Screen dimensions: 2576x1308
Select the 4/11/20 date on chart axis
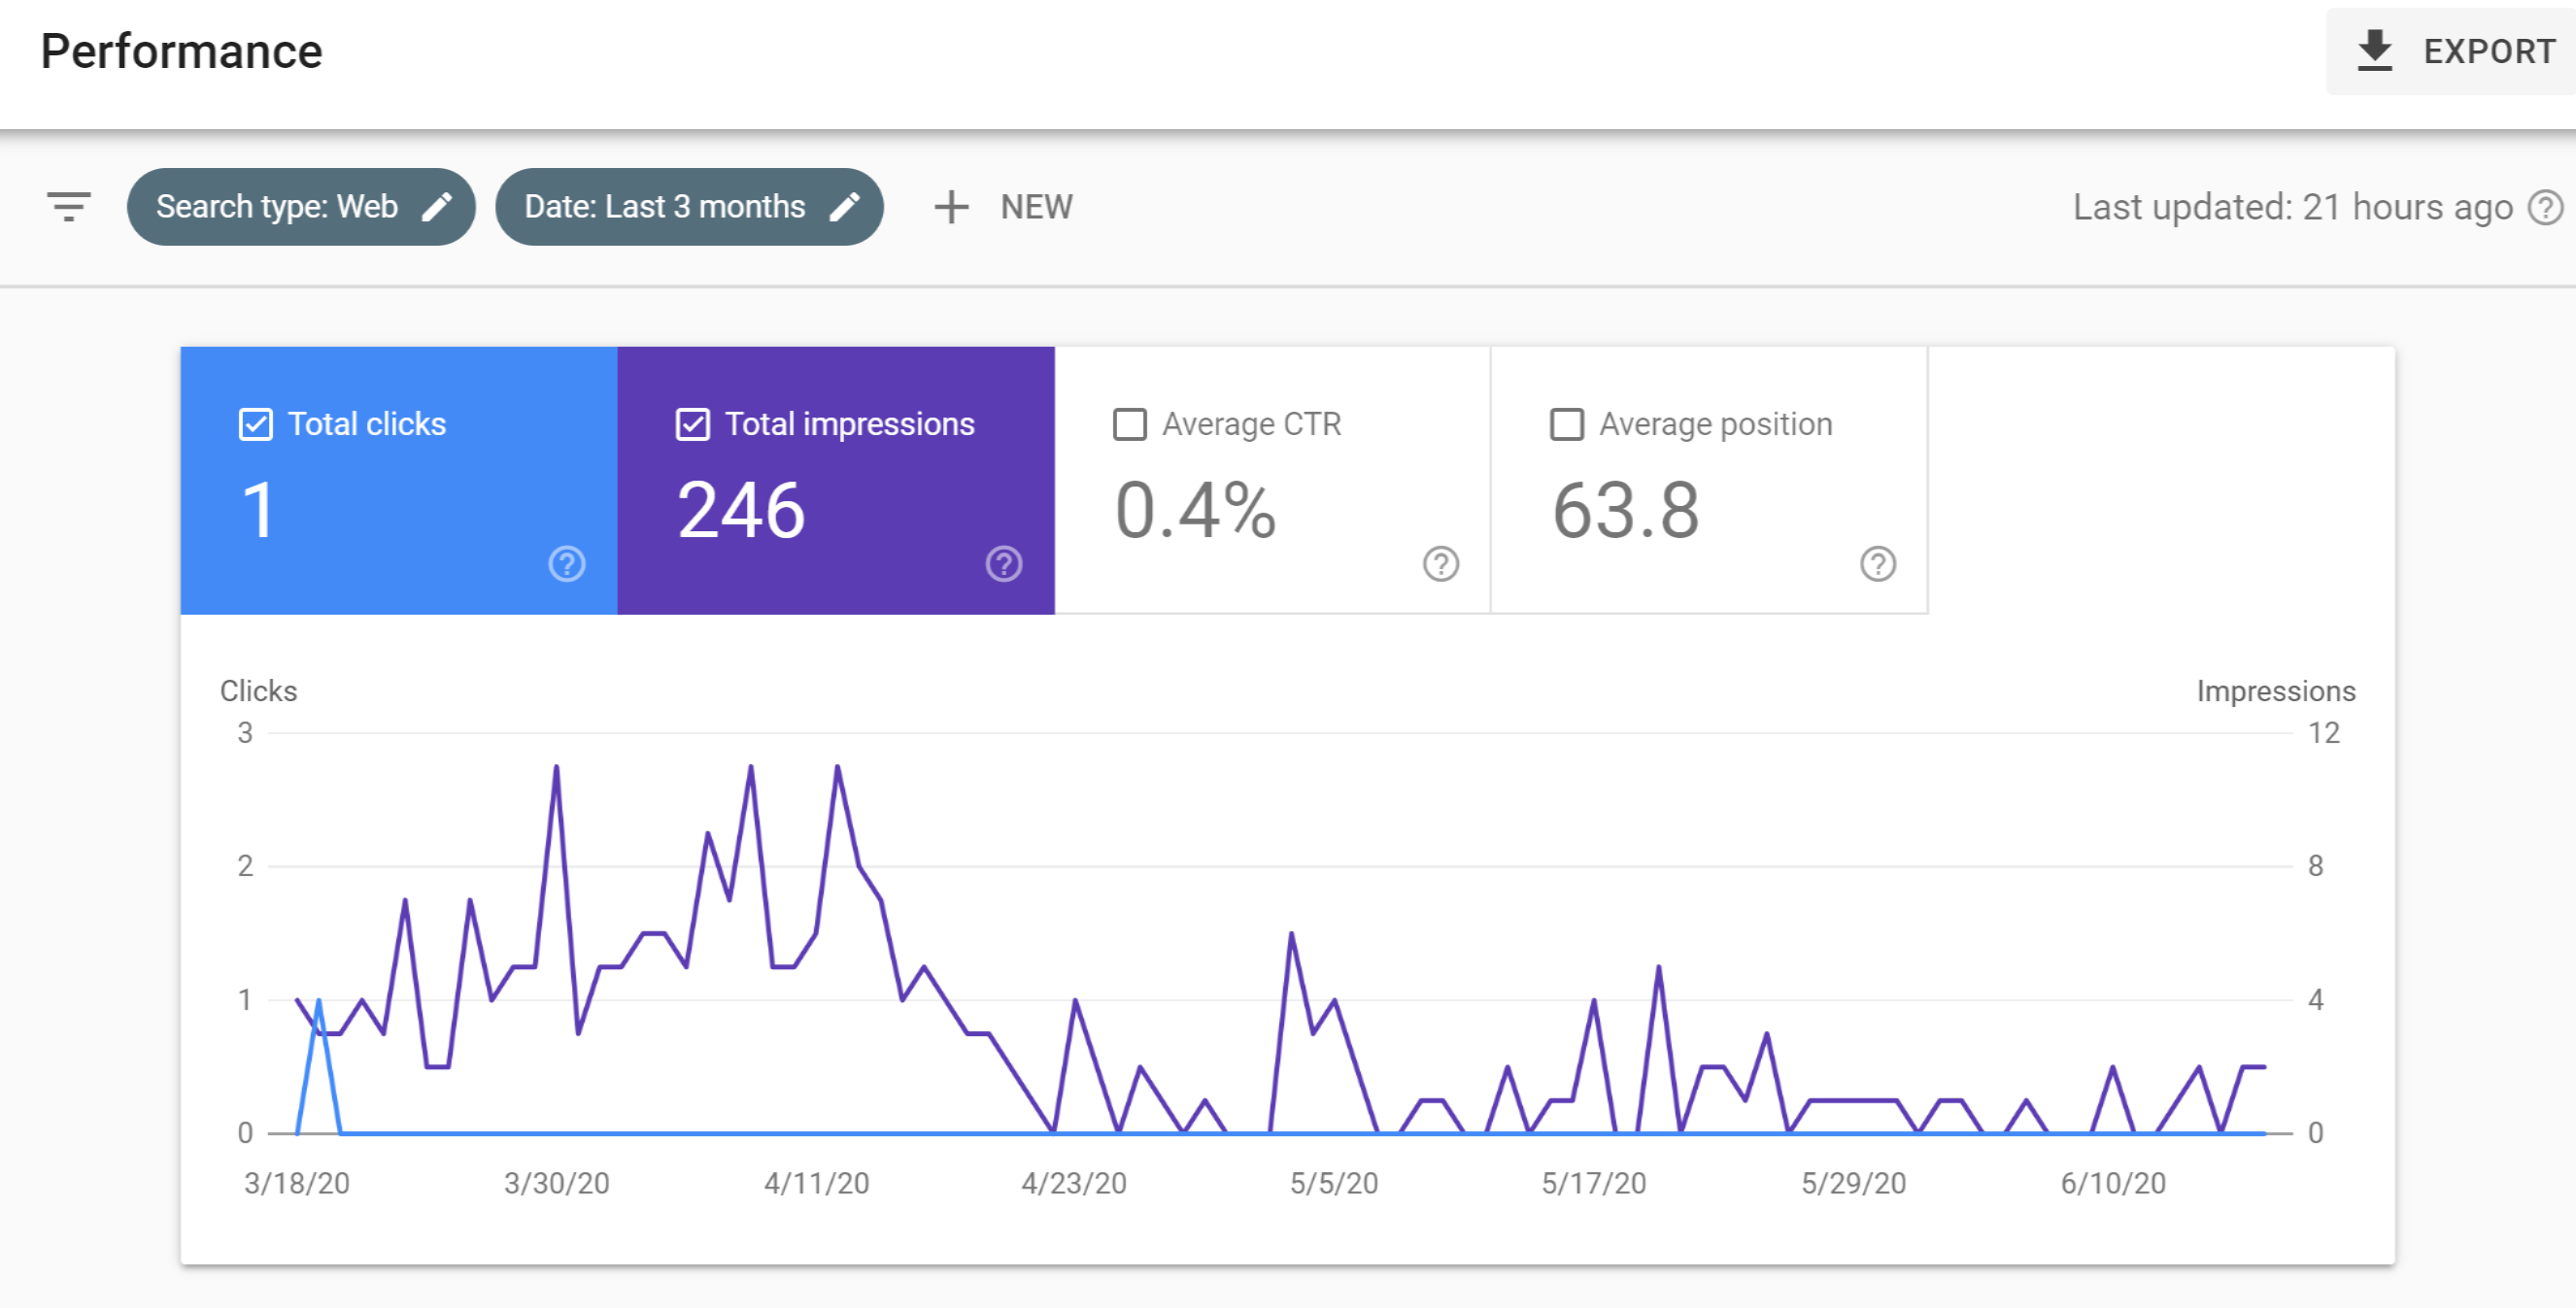click(816, 1184)
